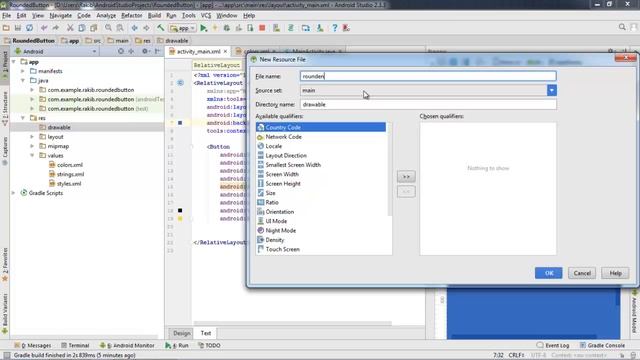Open the Event Log panel
Image resolution: width=640 pixels, height=360 pixels.
click(553, 345)
